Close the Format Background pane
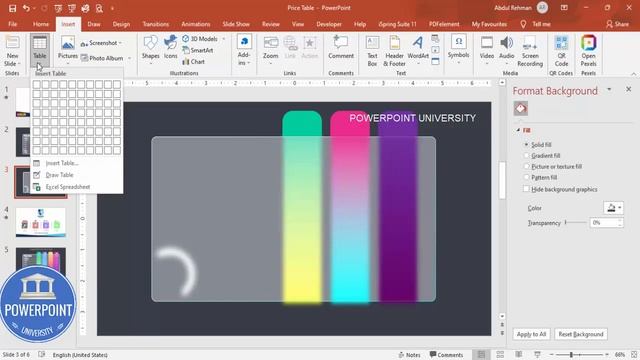 pyautogui.click(x=628, y=89)
